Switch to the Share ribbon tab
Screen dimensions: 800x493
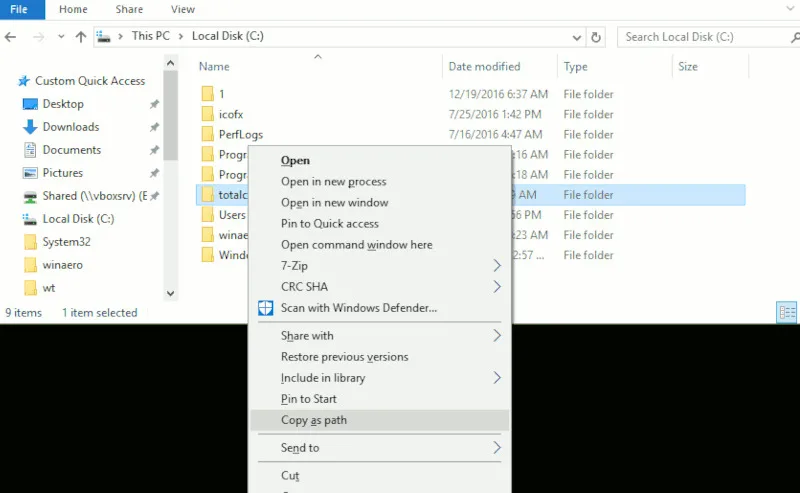tap(129, 9)
